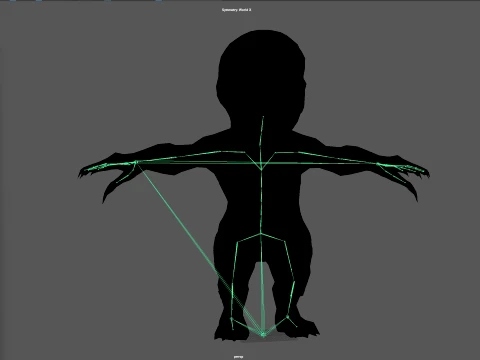Select the chest joint where clavicles meet
480x360 pixels.
pos(262,170)
